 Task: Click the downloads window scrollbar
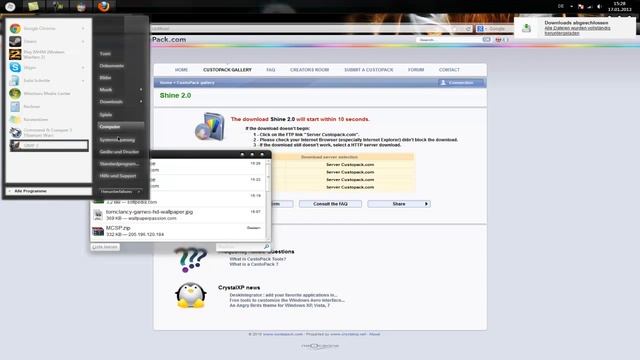(x=268, y=200)
